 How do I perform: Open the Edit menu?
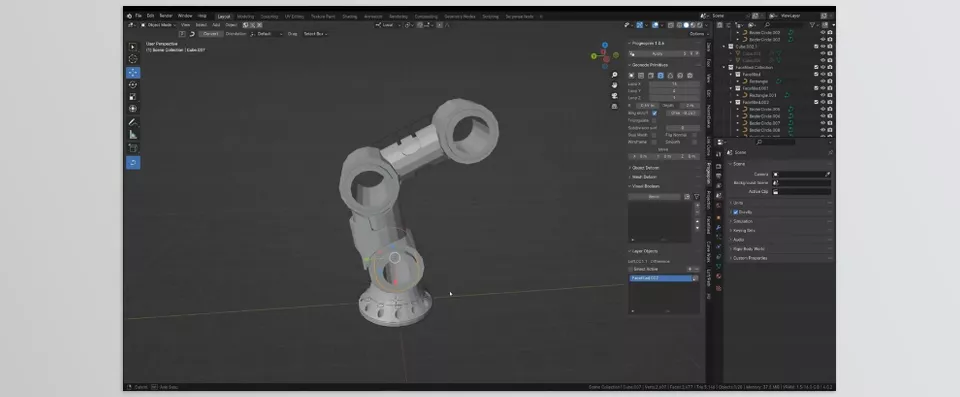click(150, 16)
